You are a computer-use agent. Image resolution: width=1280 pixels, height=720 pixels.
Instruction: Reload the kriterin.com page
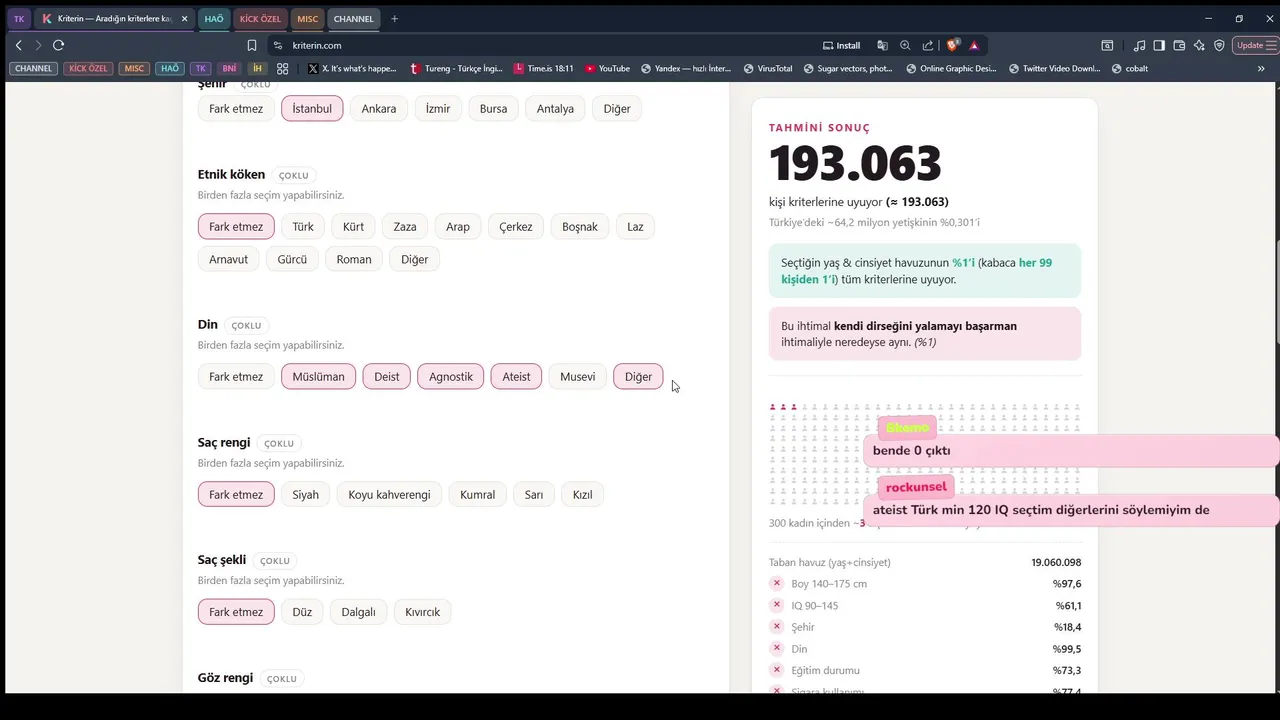pos(58,45)
